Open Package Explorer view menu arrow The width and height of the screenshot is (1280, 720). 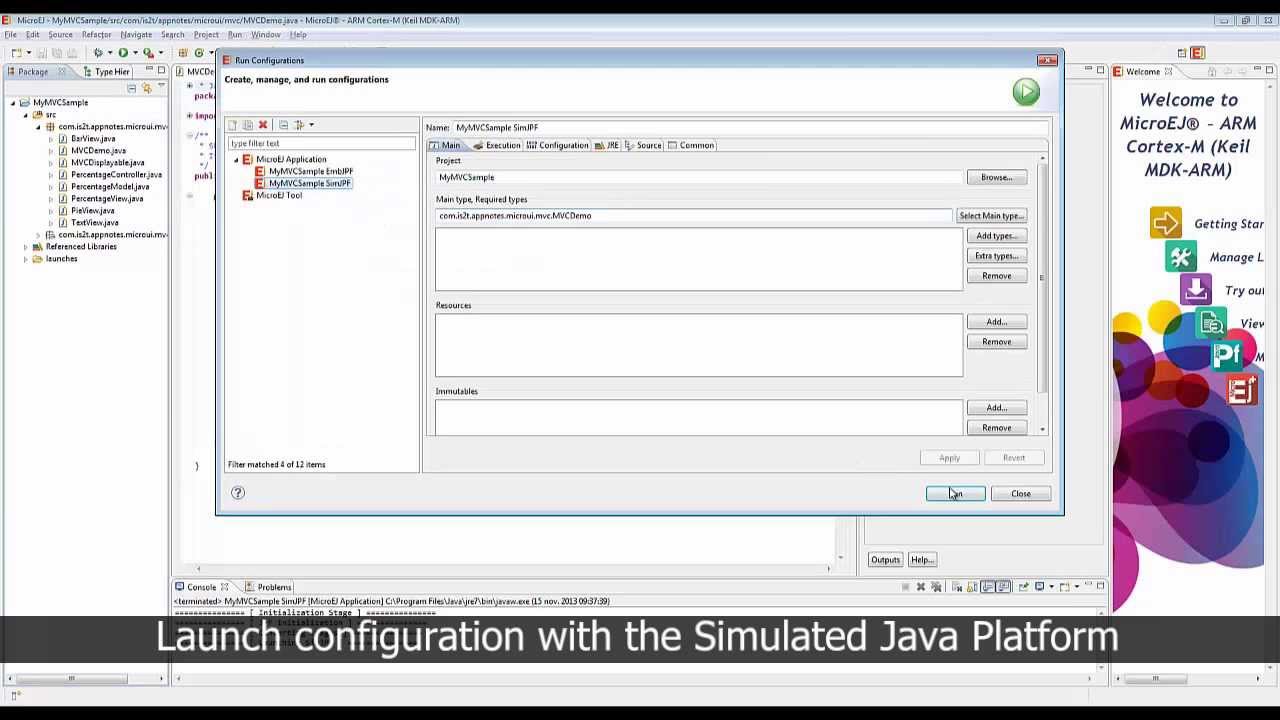(161, 87)
